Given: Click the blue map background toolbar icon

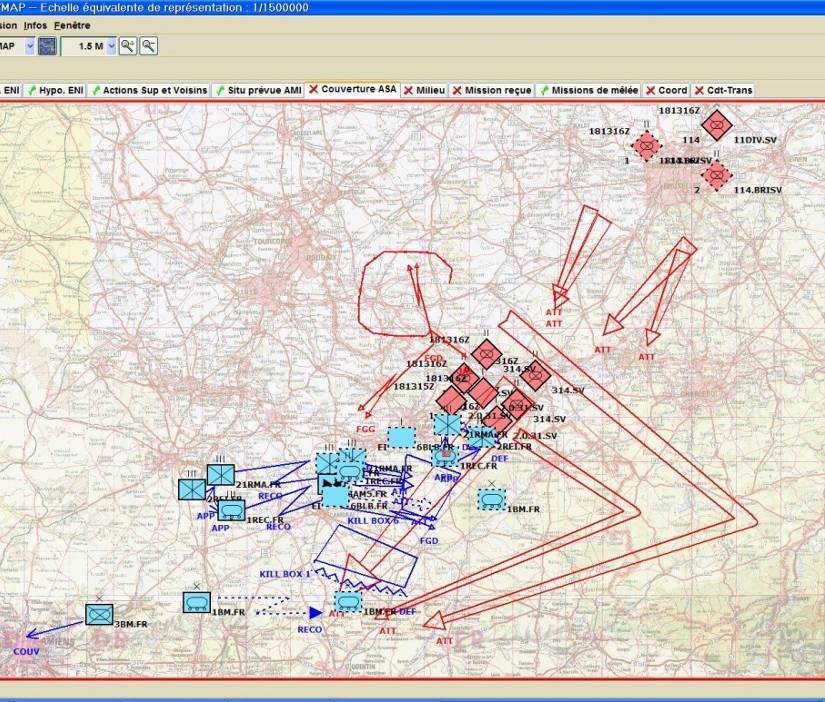Looking at the screenshot, I should (48, 46).
